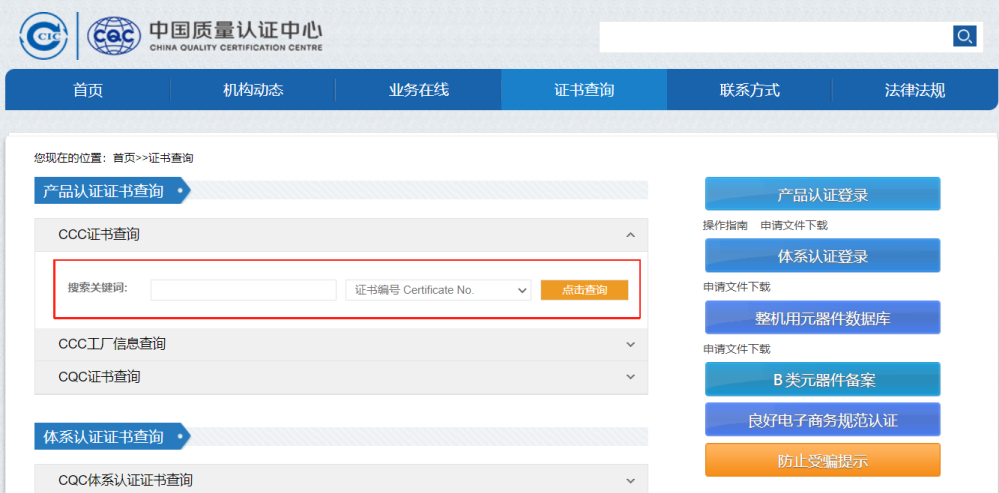Open the 操作指南 link
Image resolution: width=999 pixels, height=493 pixels.
coord(725,226)
